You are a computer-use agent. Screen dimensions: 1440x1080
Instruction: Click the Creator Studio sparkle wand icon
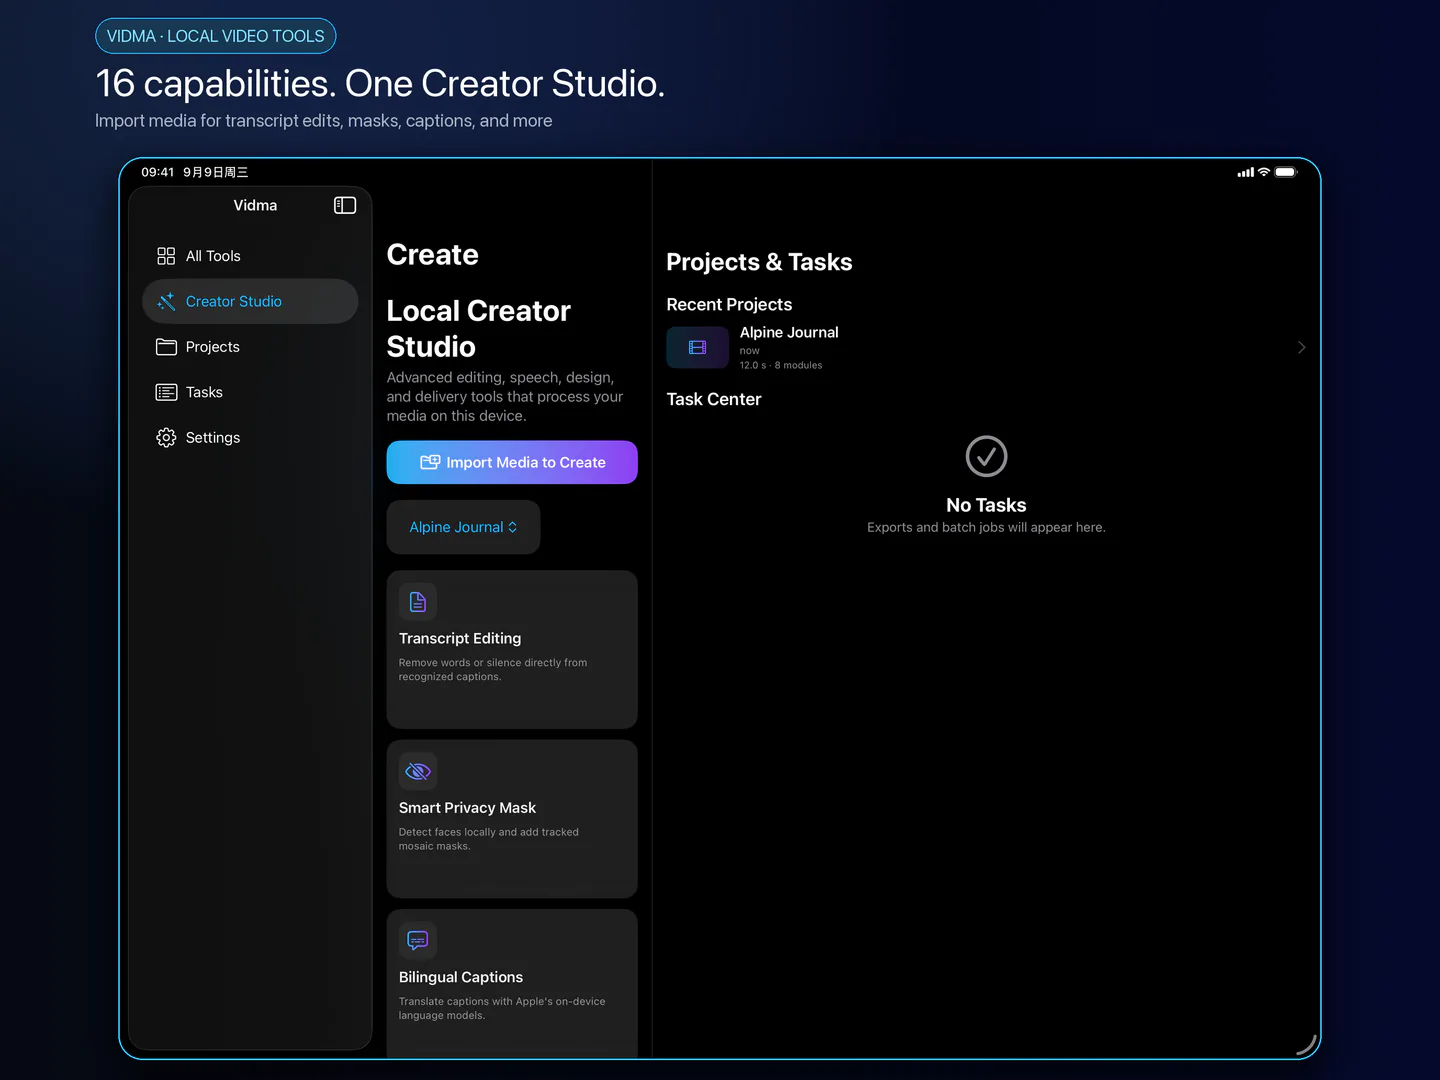pyautogui.click(x=166, y=301)
